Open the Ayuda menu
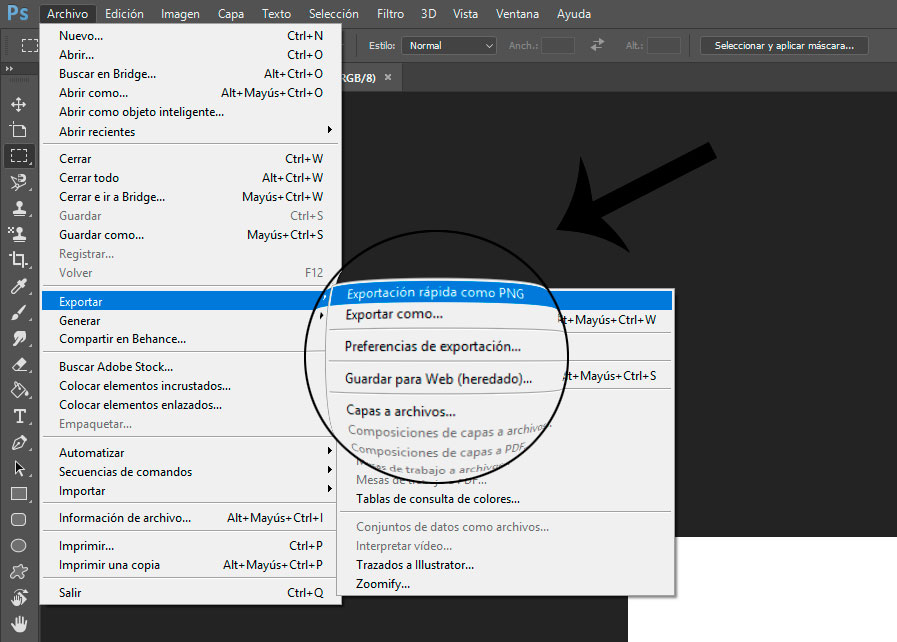Screen dimensions: 897x642 pos(574,14)
